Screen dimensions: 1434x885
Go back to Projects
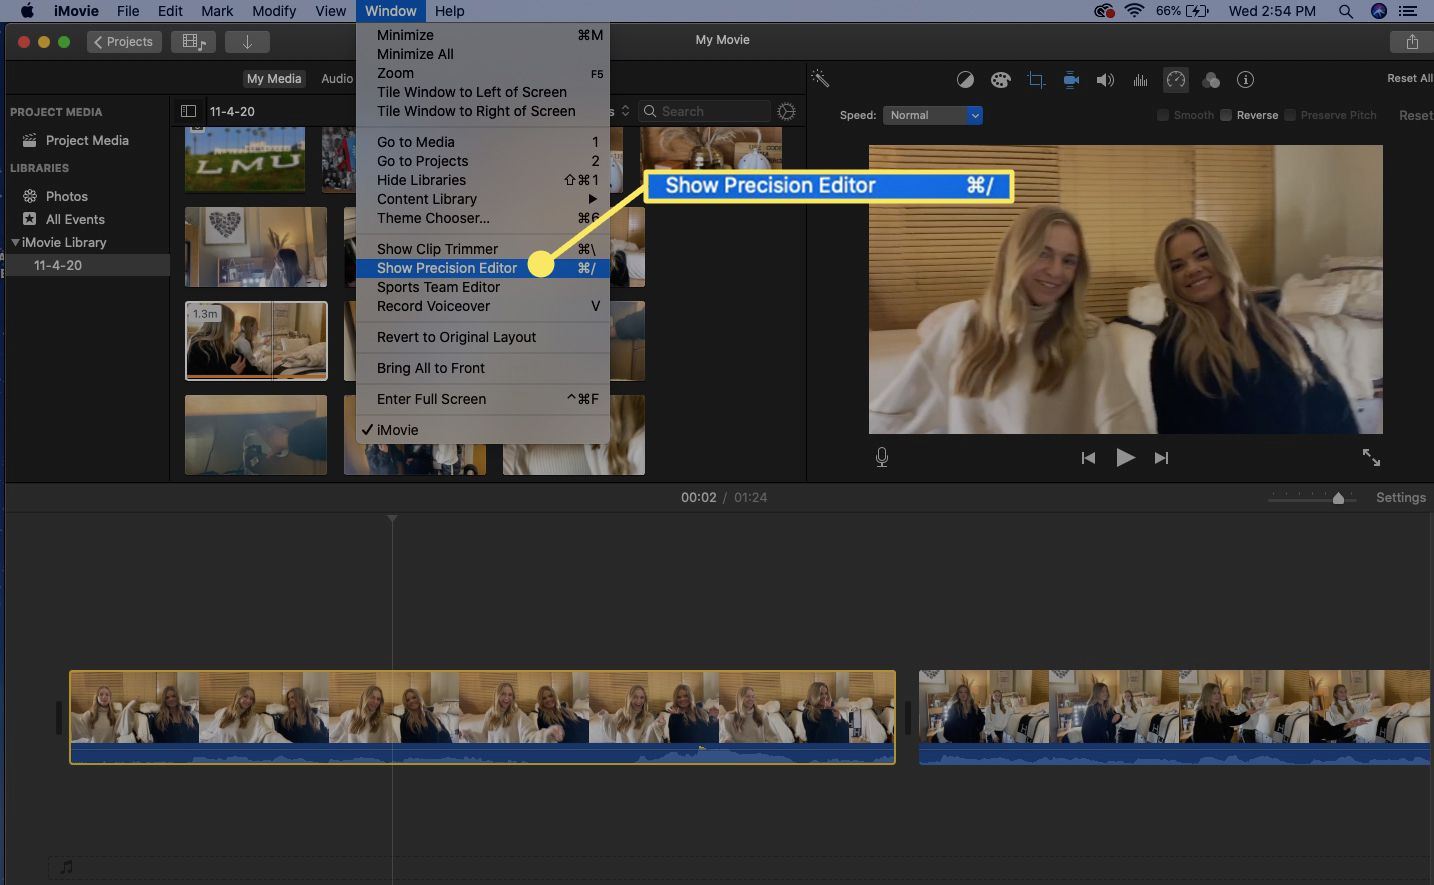[x=124, y=42]
